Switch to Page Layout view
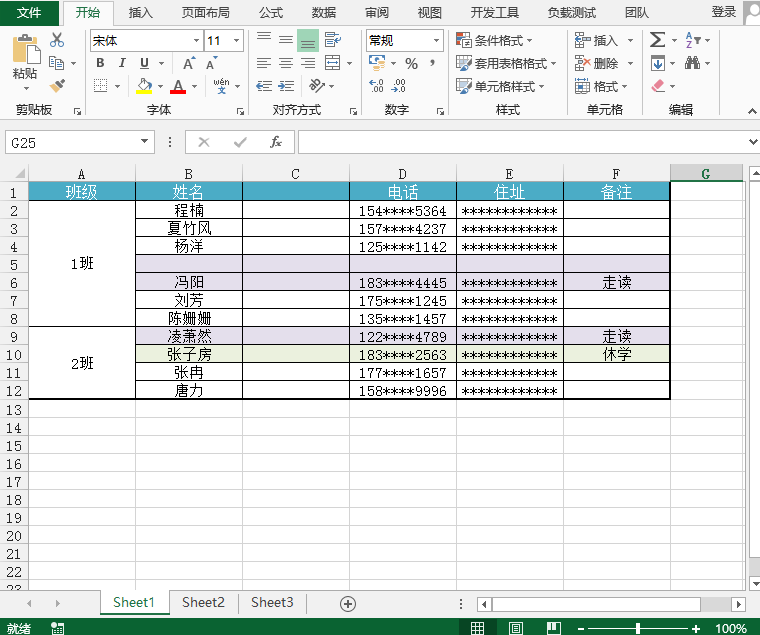The image size is (760, 635). tap(515, 628)
